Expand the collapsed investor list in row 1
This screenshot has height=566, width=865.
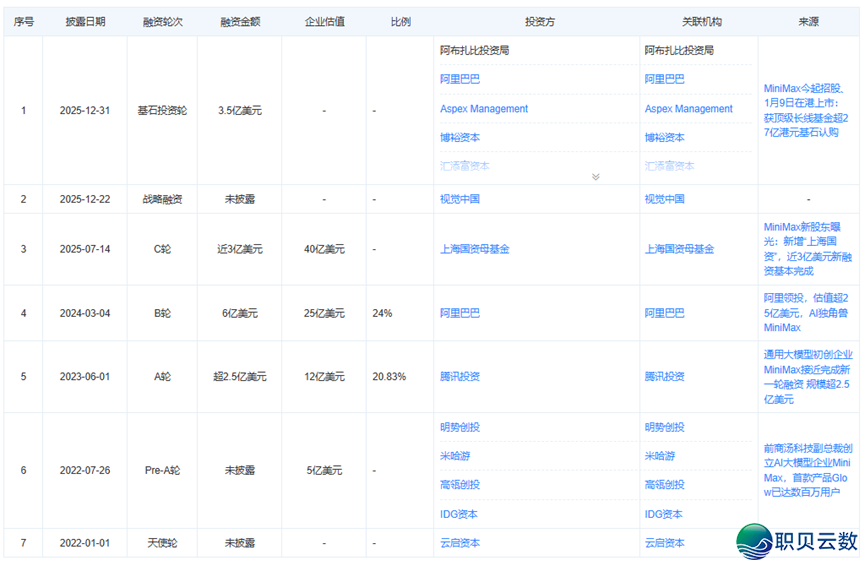coord(596,177)
